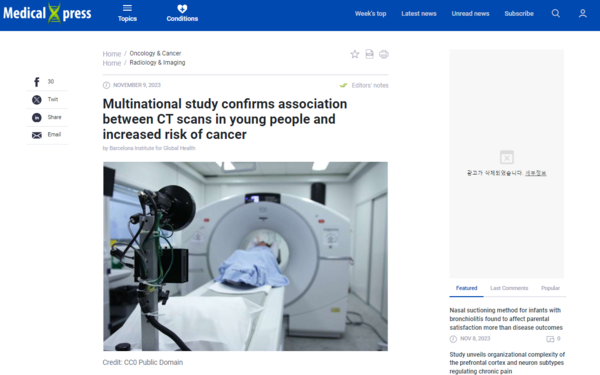Open the Topics hamburger menu
The width and height of the screenshot is (600, 375).
(x=127, y=13)
